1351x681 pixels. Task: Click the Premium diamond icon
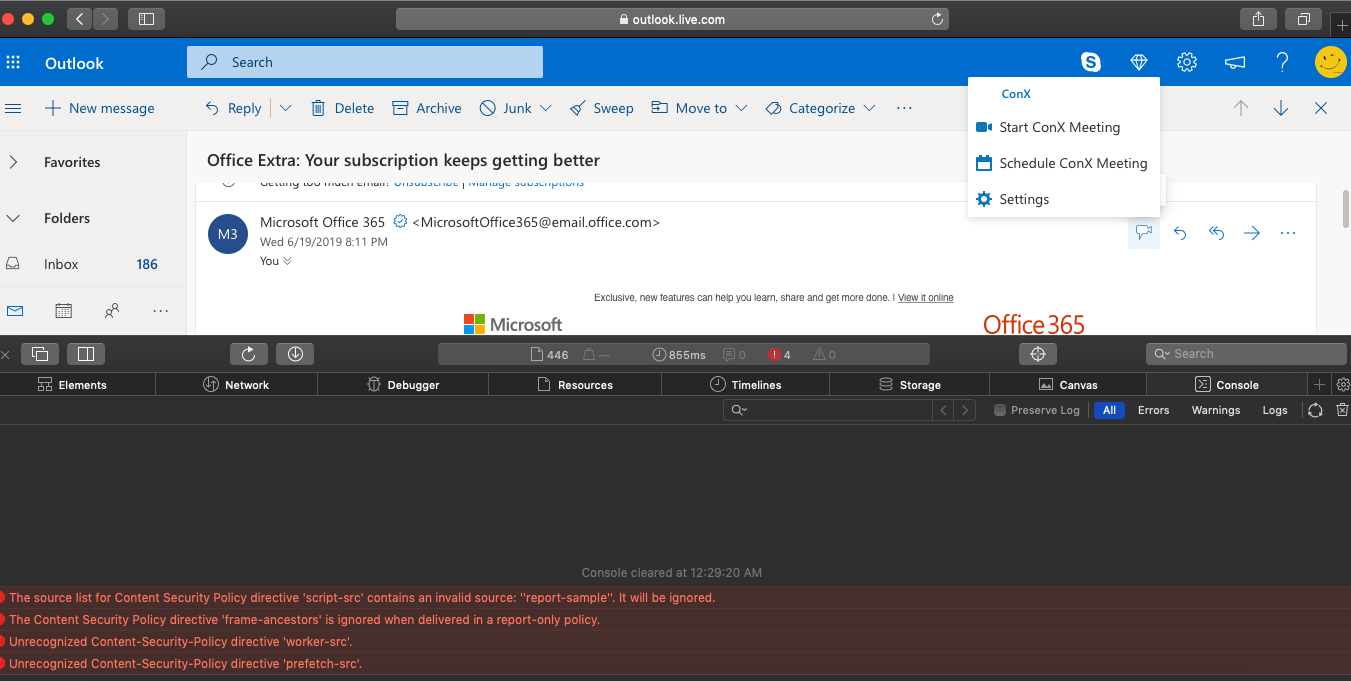pos(1138,61)
